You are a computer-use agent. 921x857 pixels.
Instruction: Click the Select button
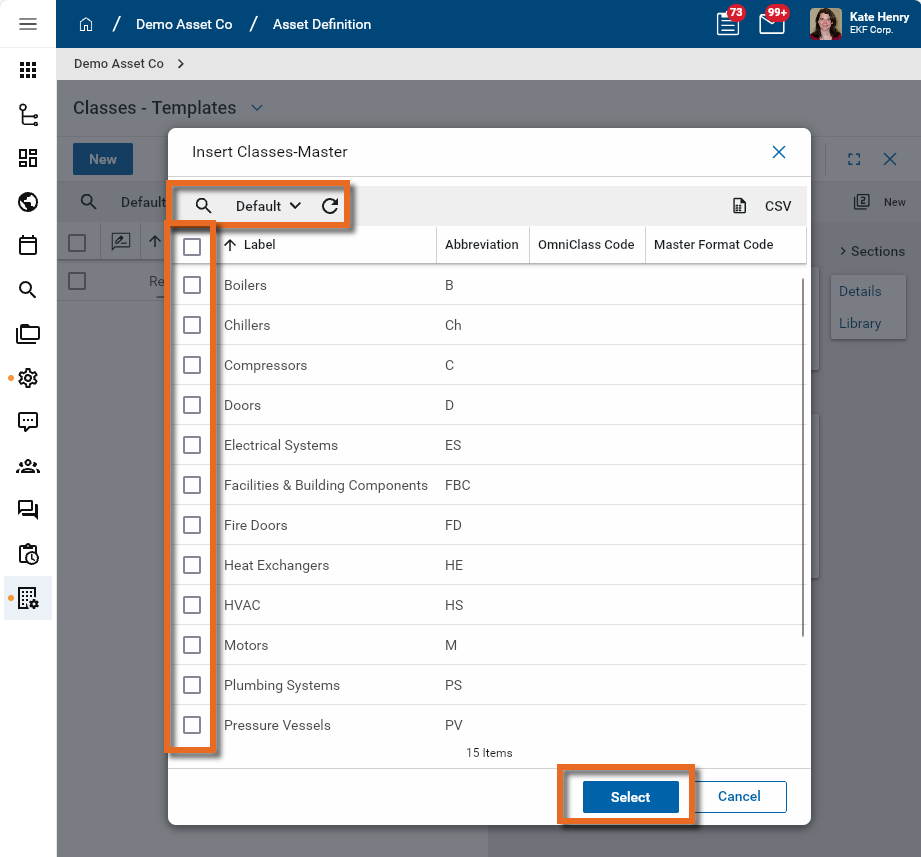tap(630, 797)
